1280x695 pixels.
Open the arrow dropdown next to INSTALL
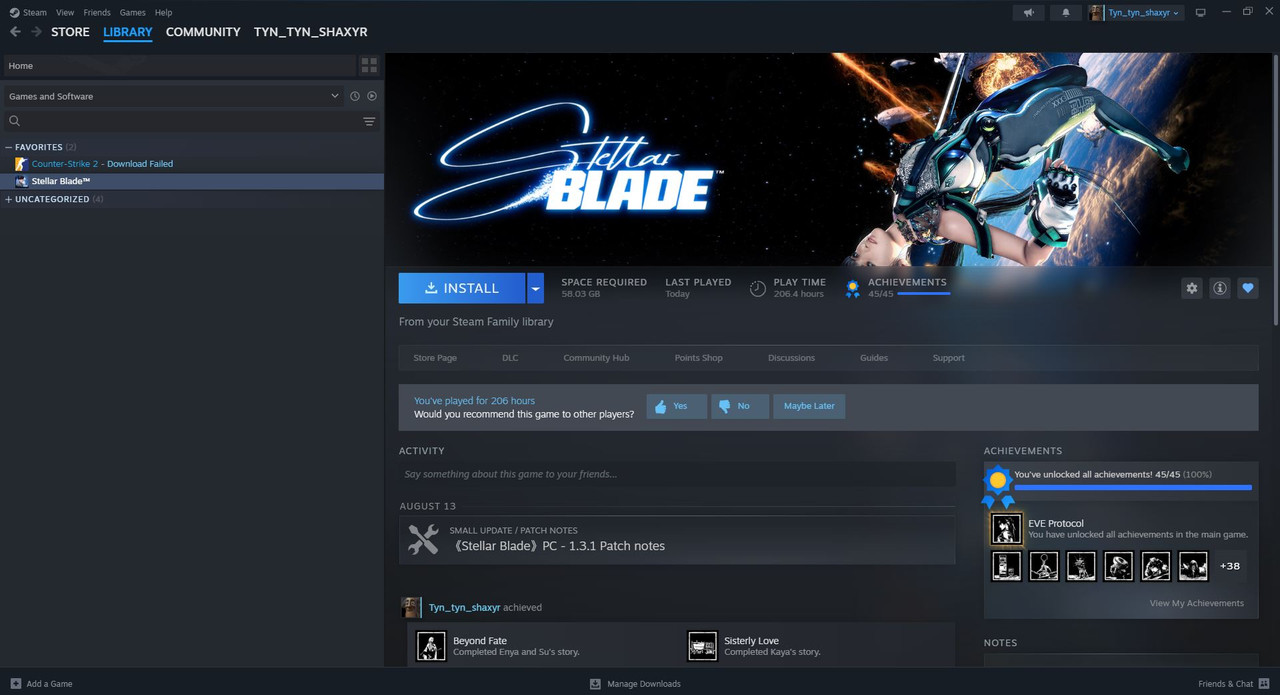point(535,288)
